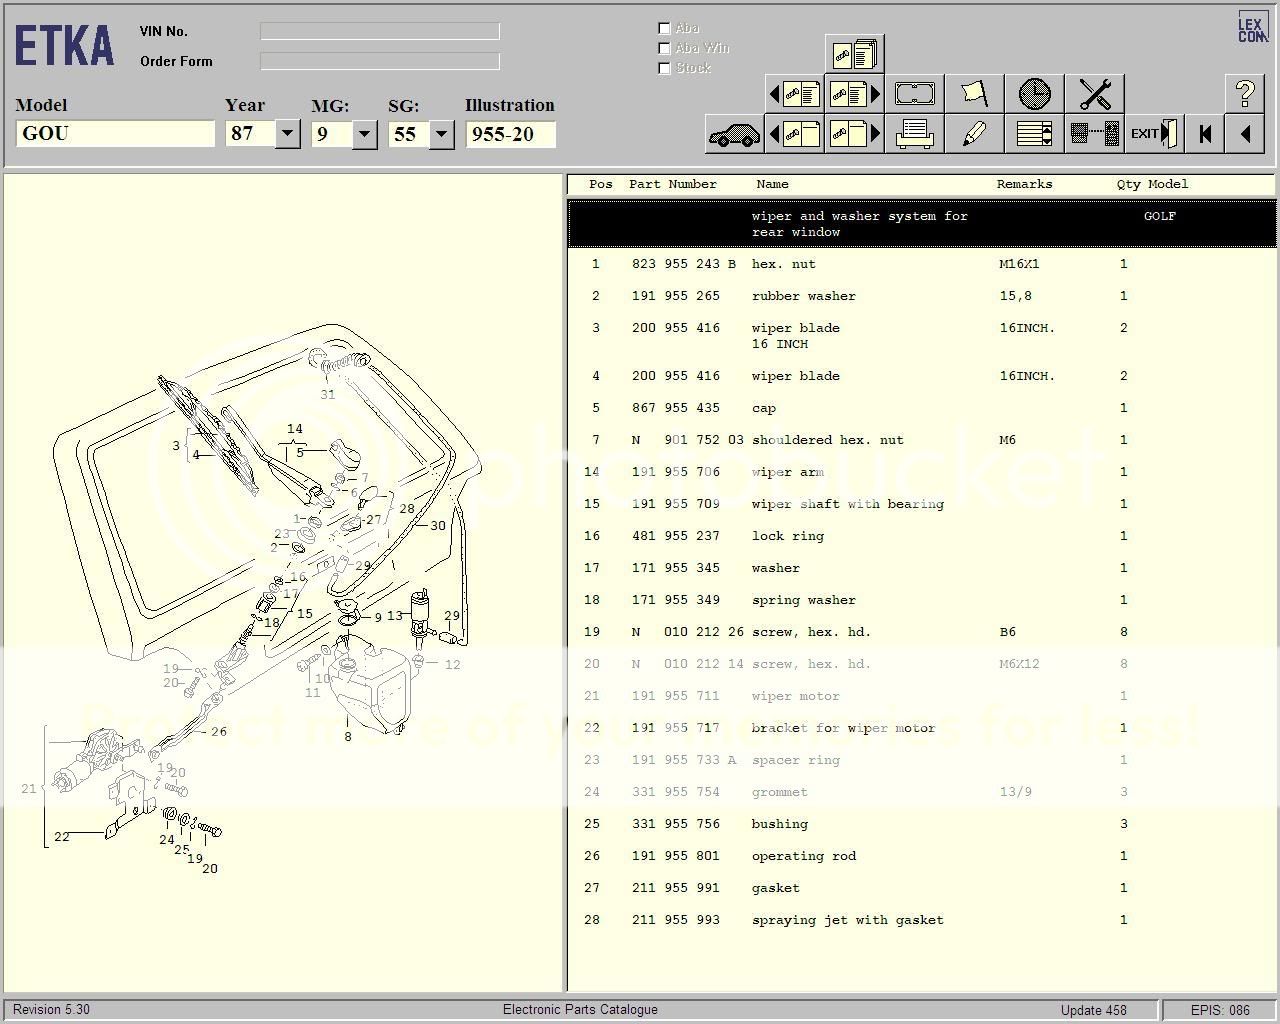The image size is (1280, 1024).
Task: Click the clock icon in toolbar
Action: pyautogui.click(x=1034, y=95)
